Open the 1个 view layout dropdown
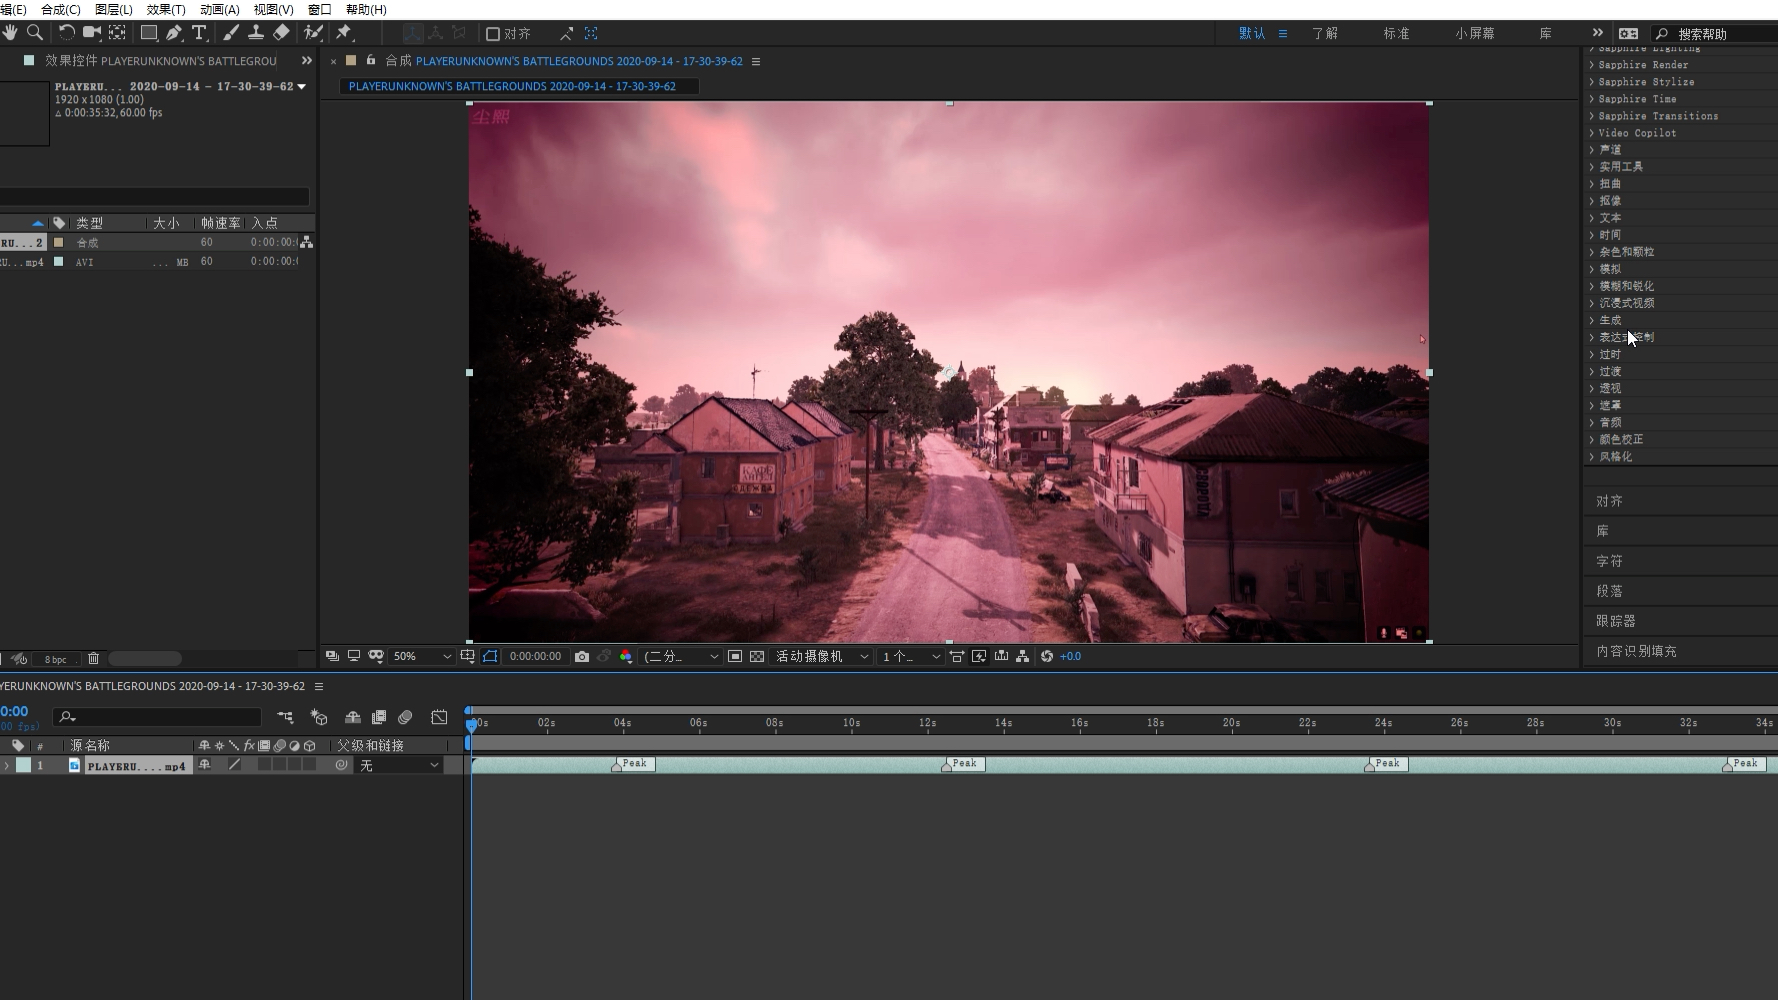Screen dimensions: 1778x1000 pos(911,656)
